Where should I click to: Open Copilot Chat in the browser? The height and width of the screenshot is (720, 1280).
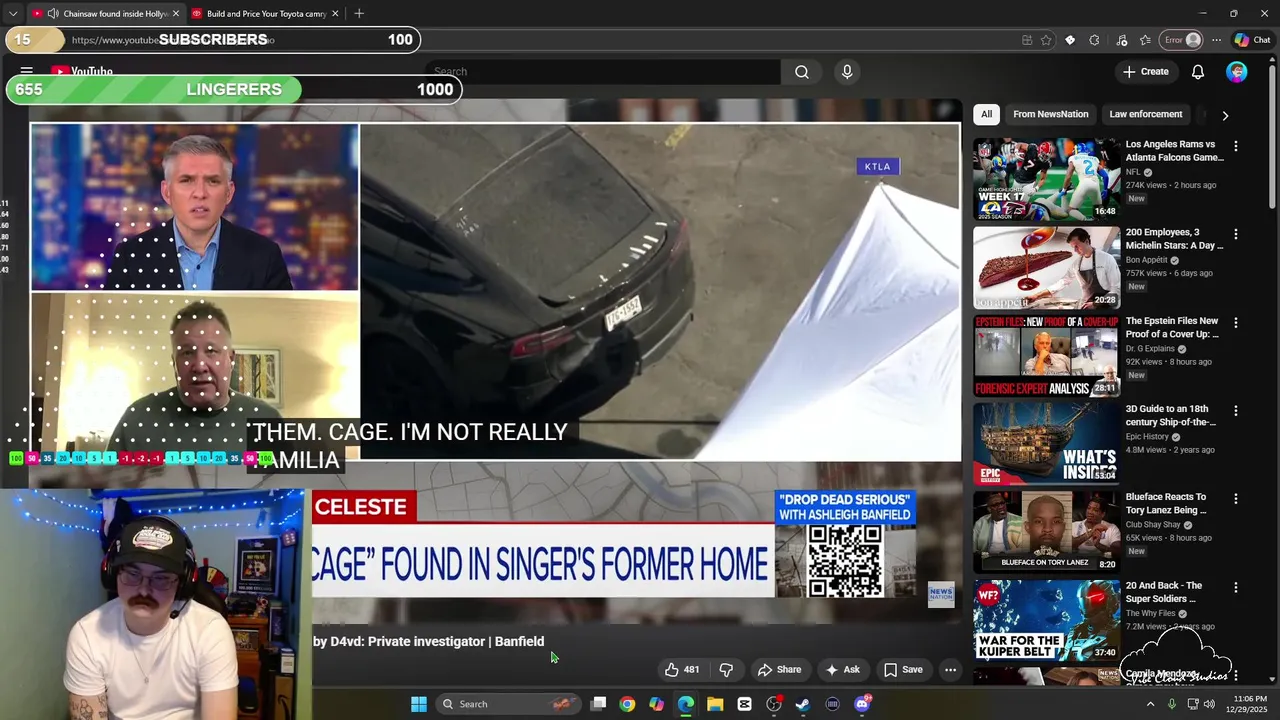pyautogui.click(x=1252, y=40)
